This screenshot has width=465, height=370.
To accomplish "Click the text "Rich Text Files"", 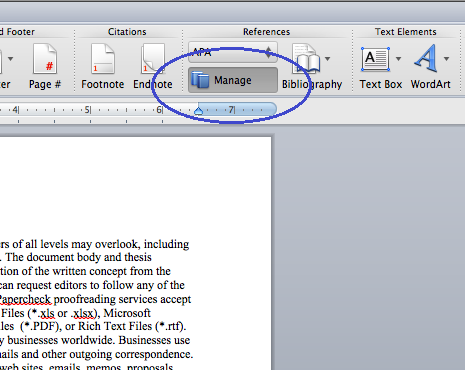I will (x=115, y=326).
